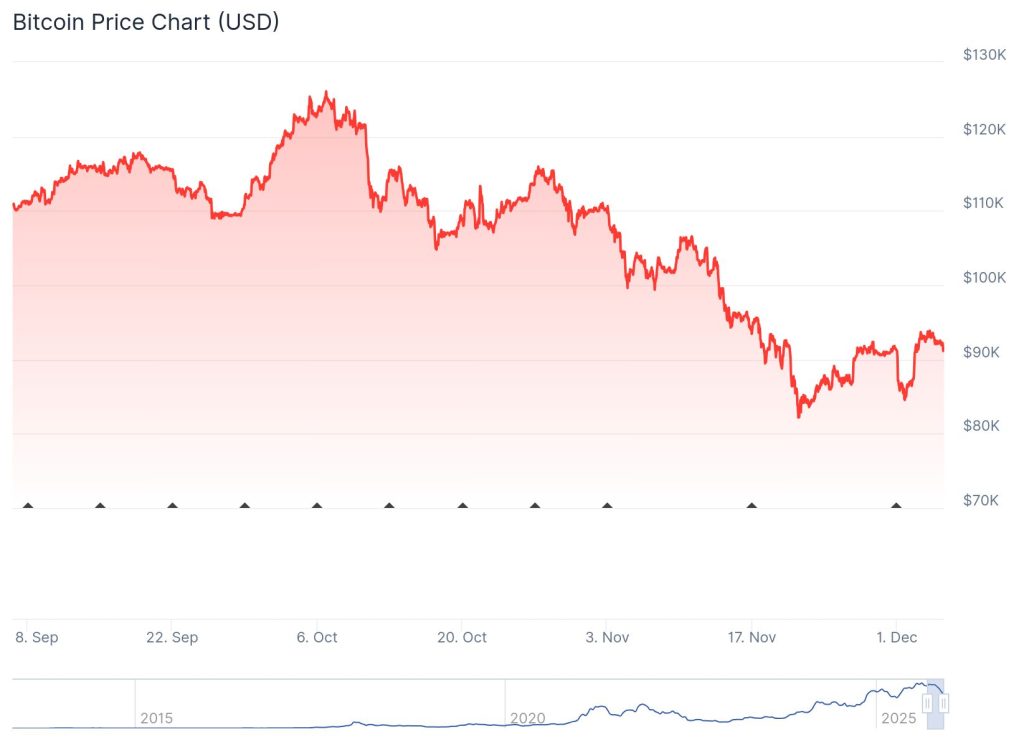Select the diamond marker above 3. Nov
The height and width of the screenshot is (747, 1024).
(x=607, y=506)
